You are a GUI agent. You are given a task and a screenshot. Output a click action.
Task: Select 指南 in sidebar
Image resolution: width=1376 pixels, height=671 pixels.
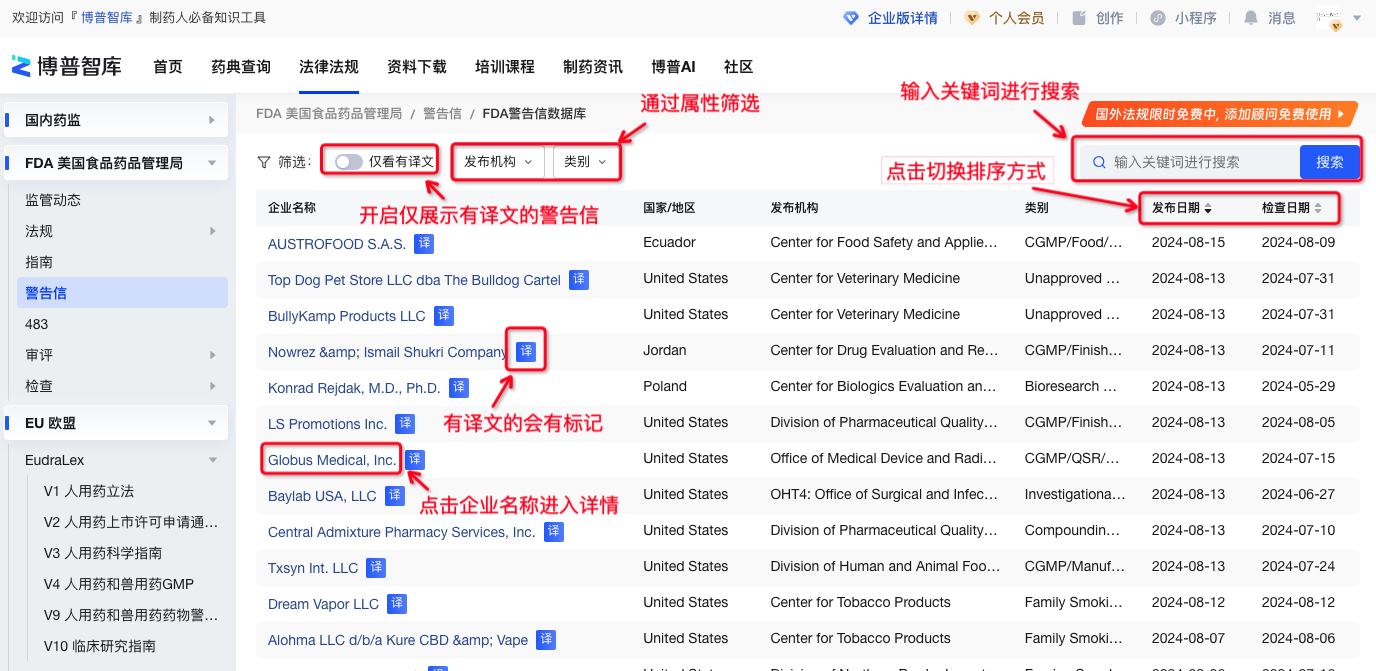(39, 262)
